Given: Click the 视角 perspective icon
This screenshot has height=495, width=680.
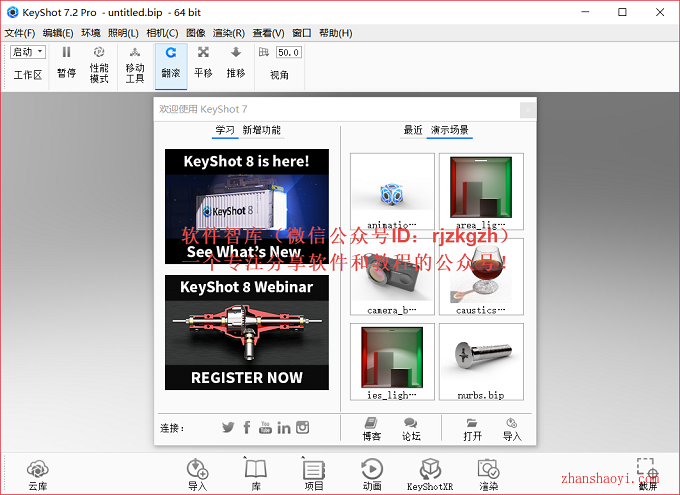Looking at the screenshot, I should 264,52.
